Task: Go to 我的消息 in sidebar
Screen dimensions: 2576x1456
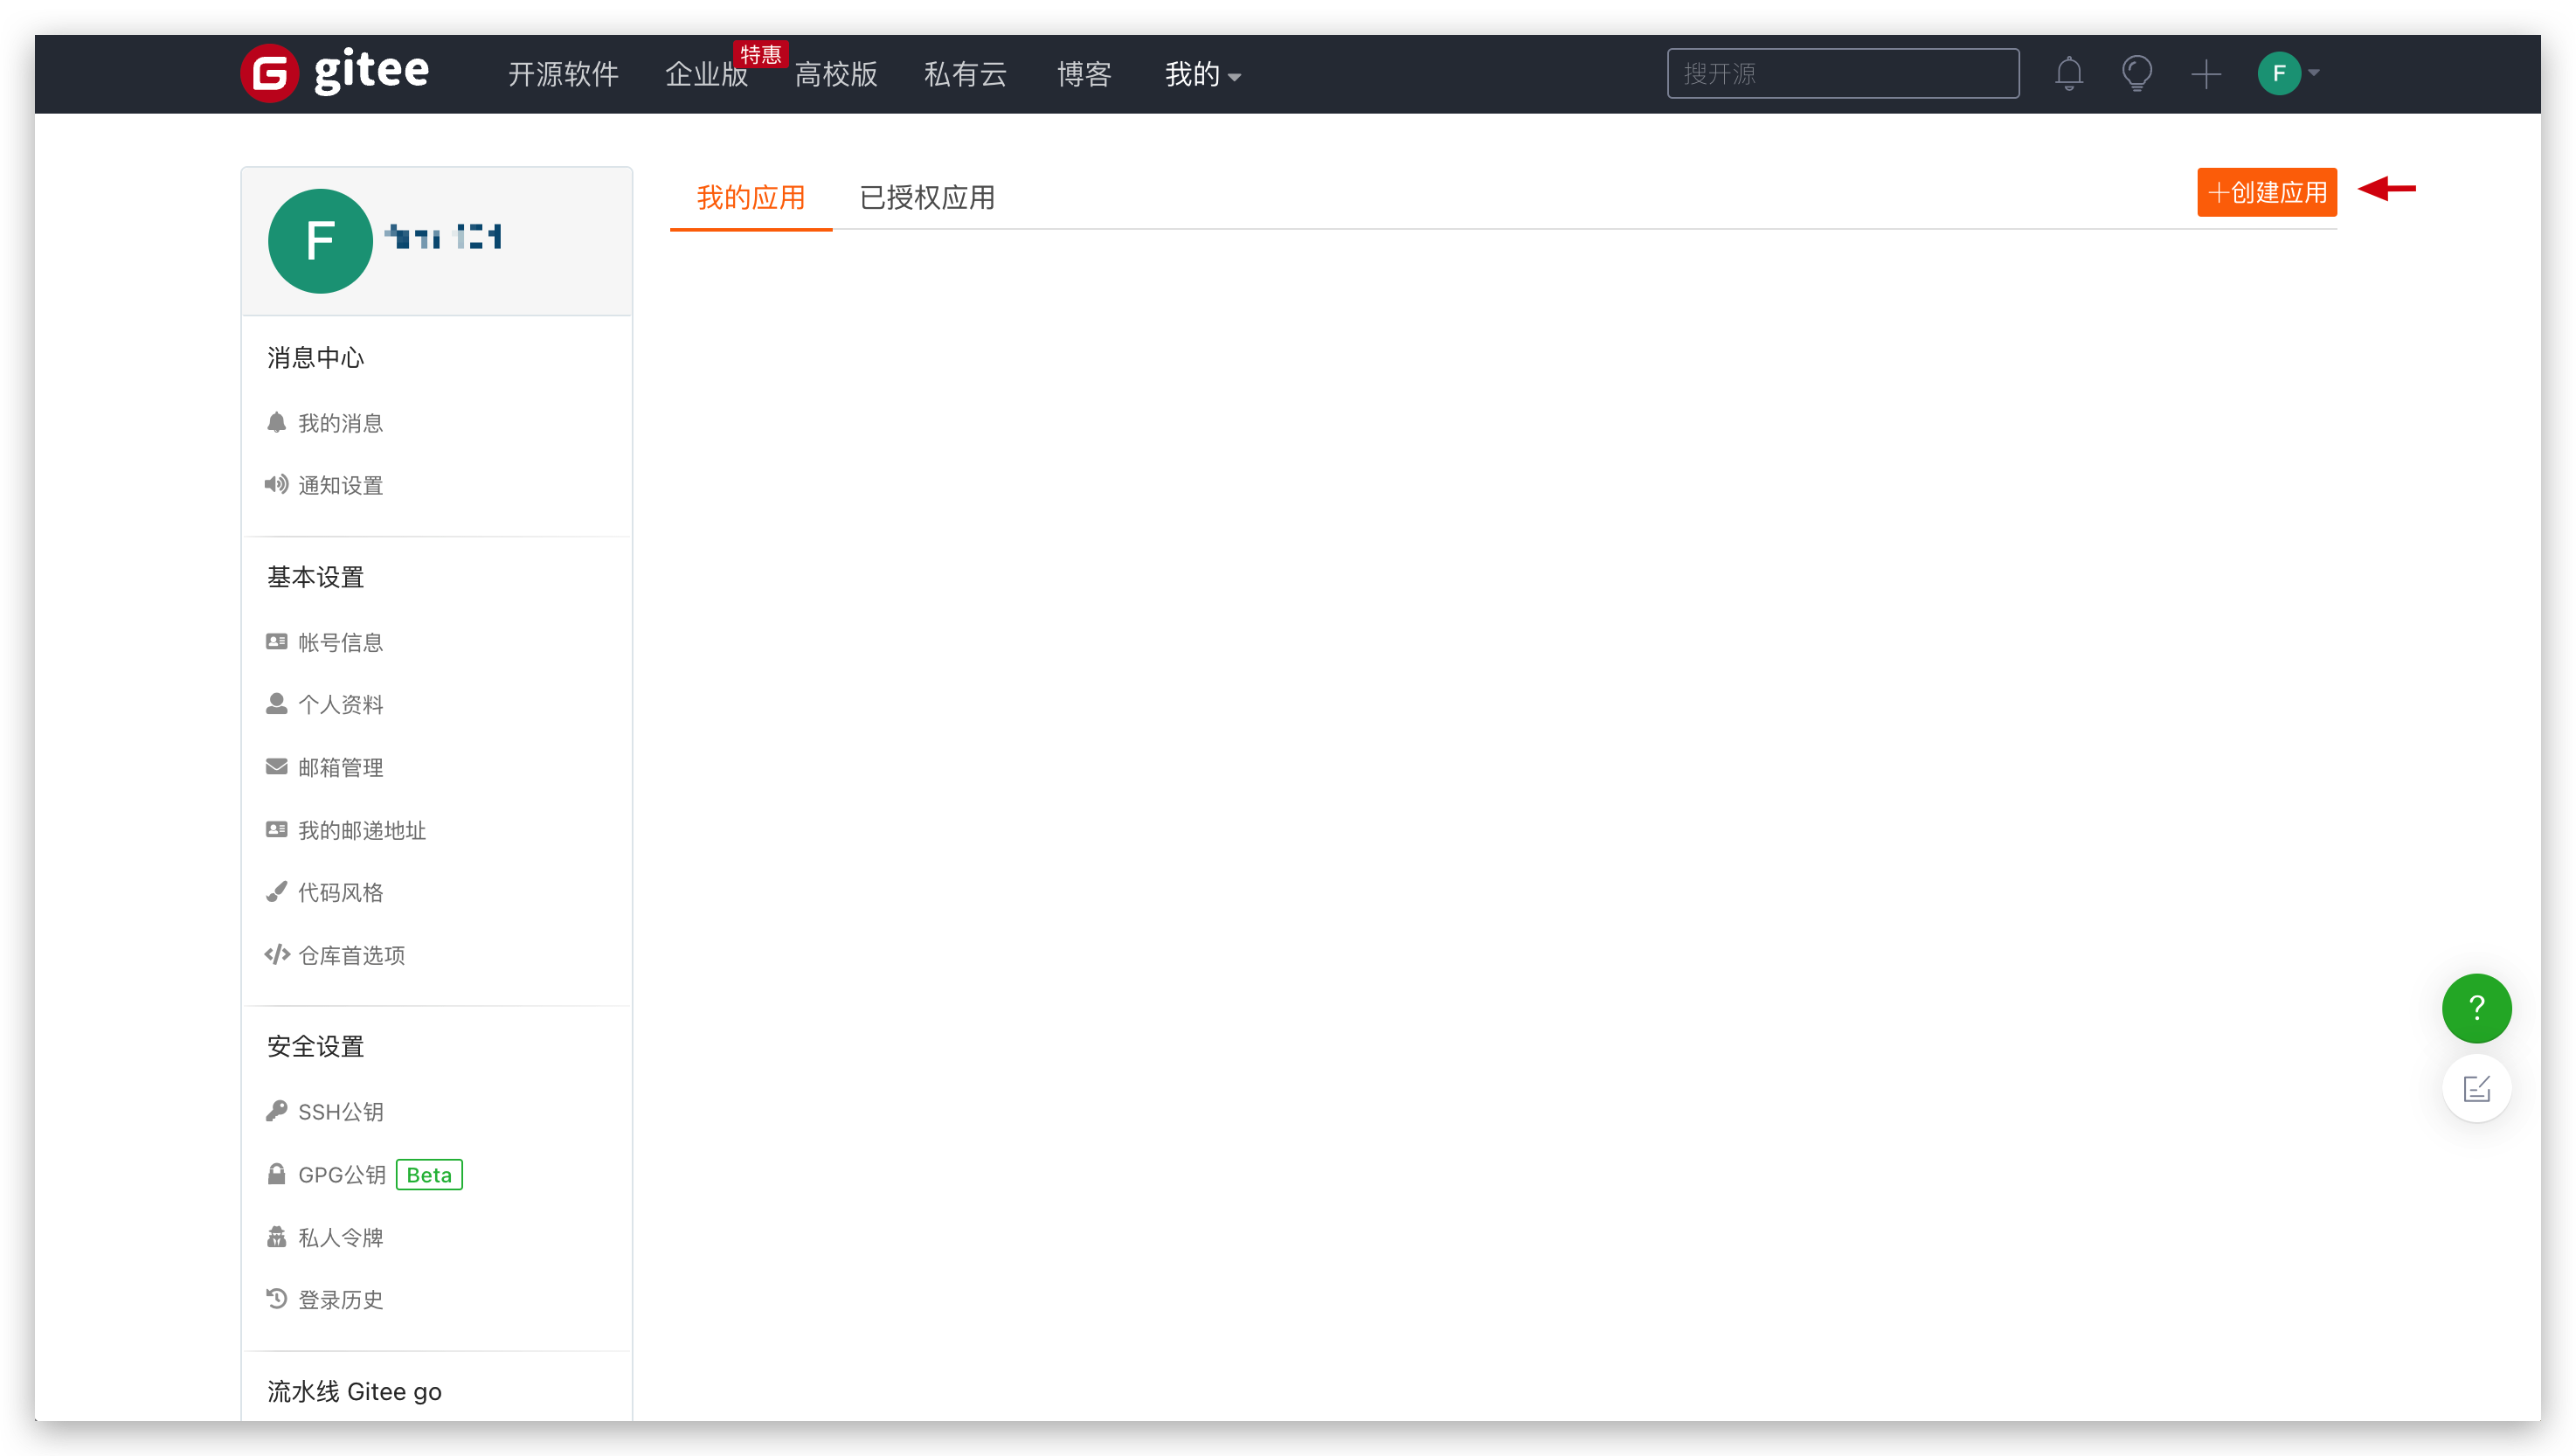Action: pos(339,423)
